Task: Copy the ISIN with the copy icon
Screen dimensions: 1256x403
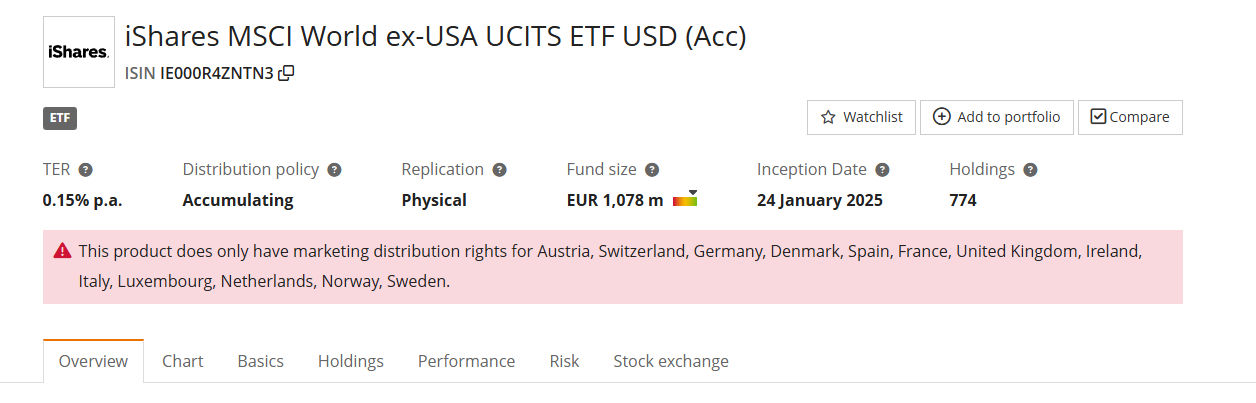Action: pos(286,72)
